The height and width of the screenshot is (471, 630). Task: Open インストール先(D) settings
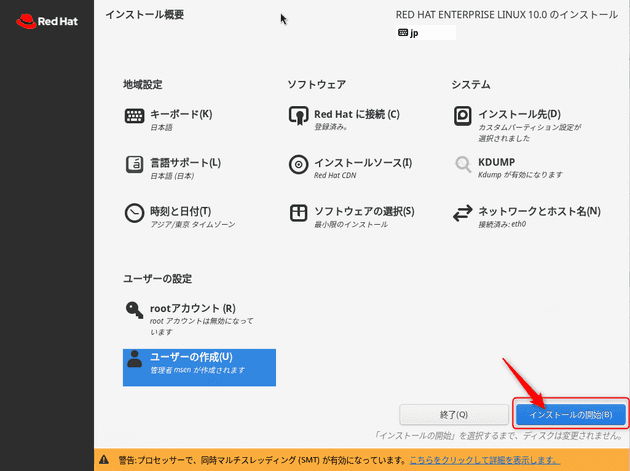click(x=519, y=114)
